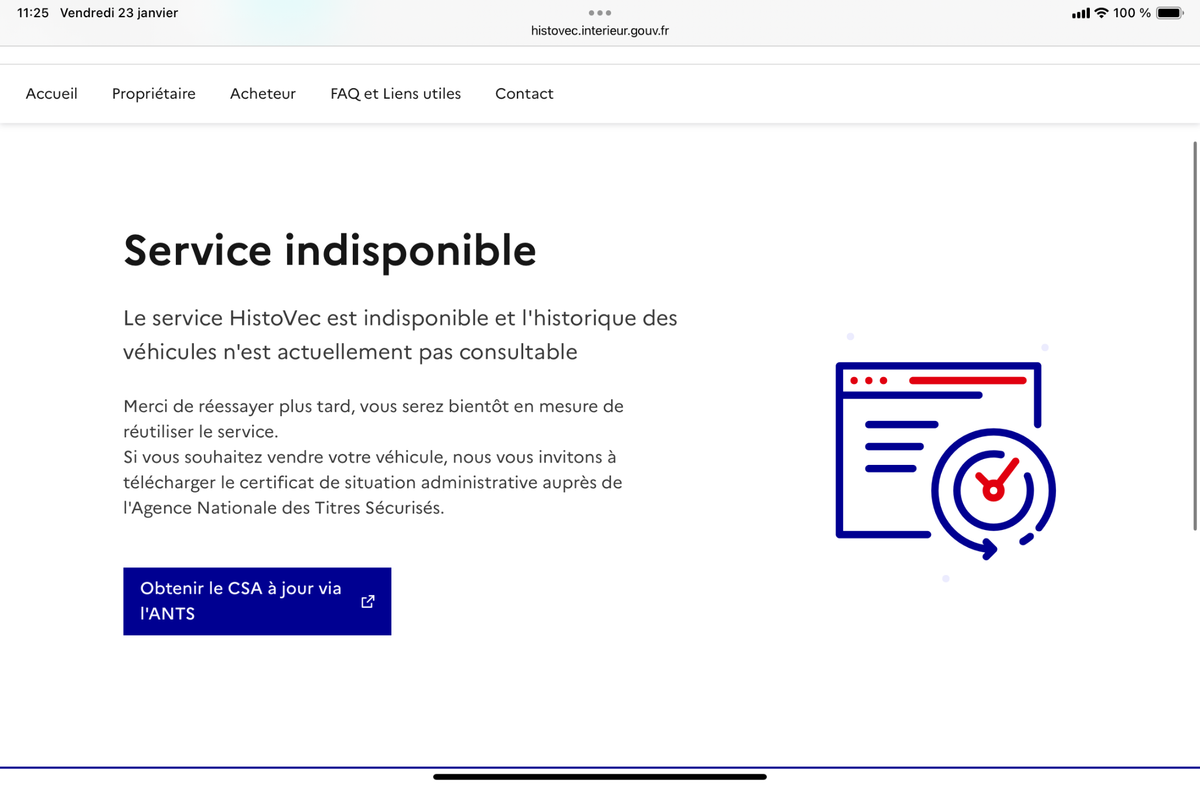Tap the 100 % battery percentage text

click(x=1132, y=13)
